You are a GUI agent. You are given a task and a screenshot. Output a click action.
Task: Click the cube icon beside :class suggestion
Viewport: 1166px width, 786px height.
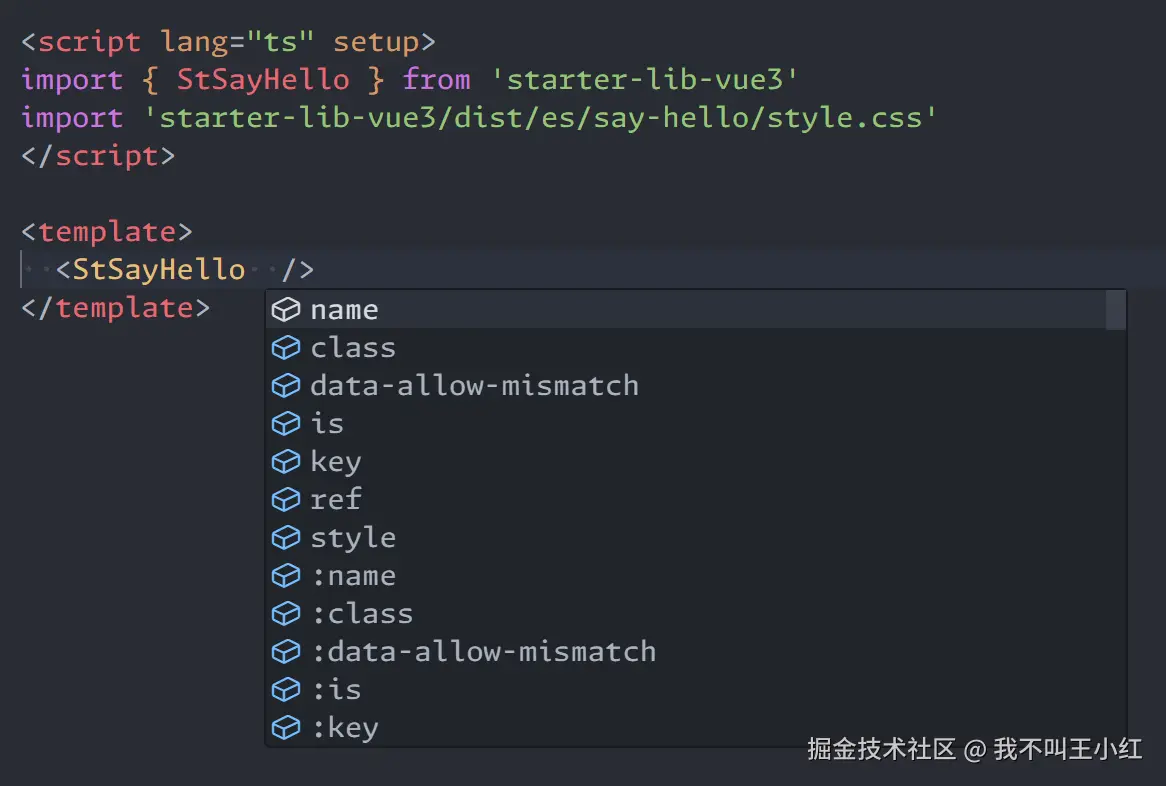coord(286,614)
